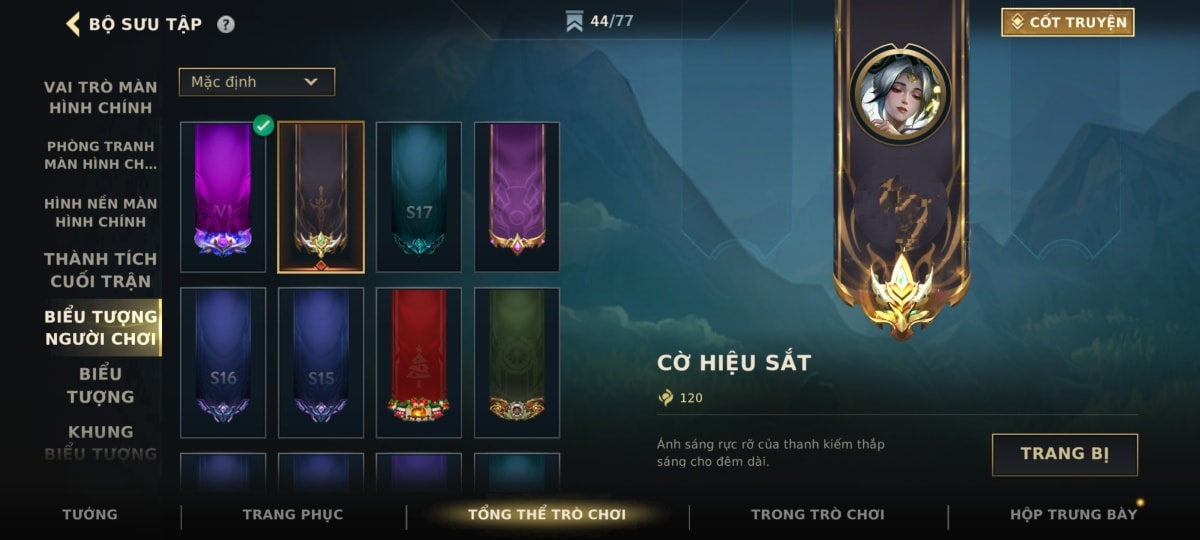The width and height of the screenshot is (1200, 540).
Task: Open the Hộp Trưng Bày tab
Action: click(1073, 514)
